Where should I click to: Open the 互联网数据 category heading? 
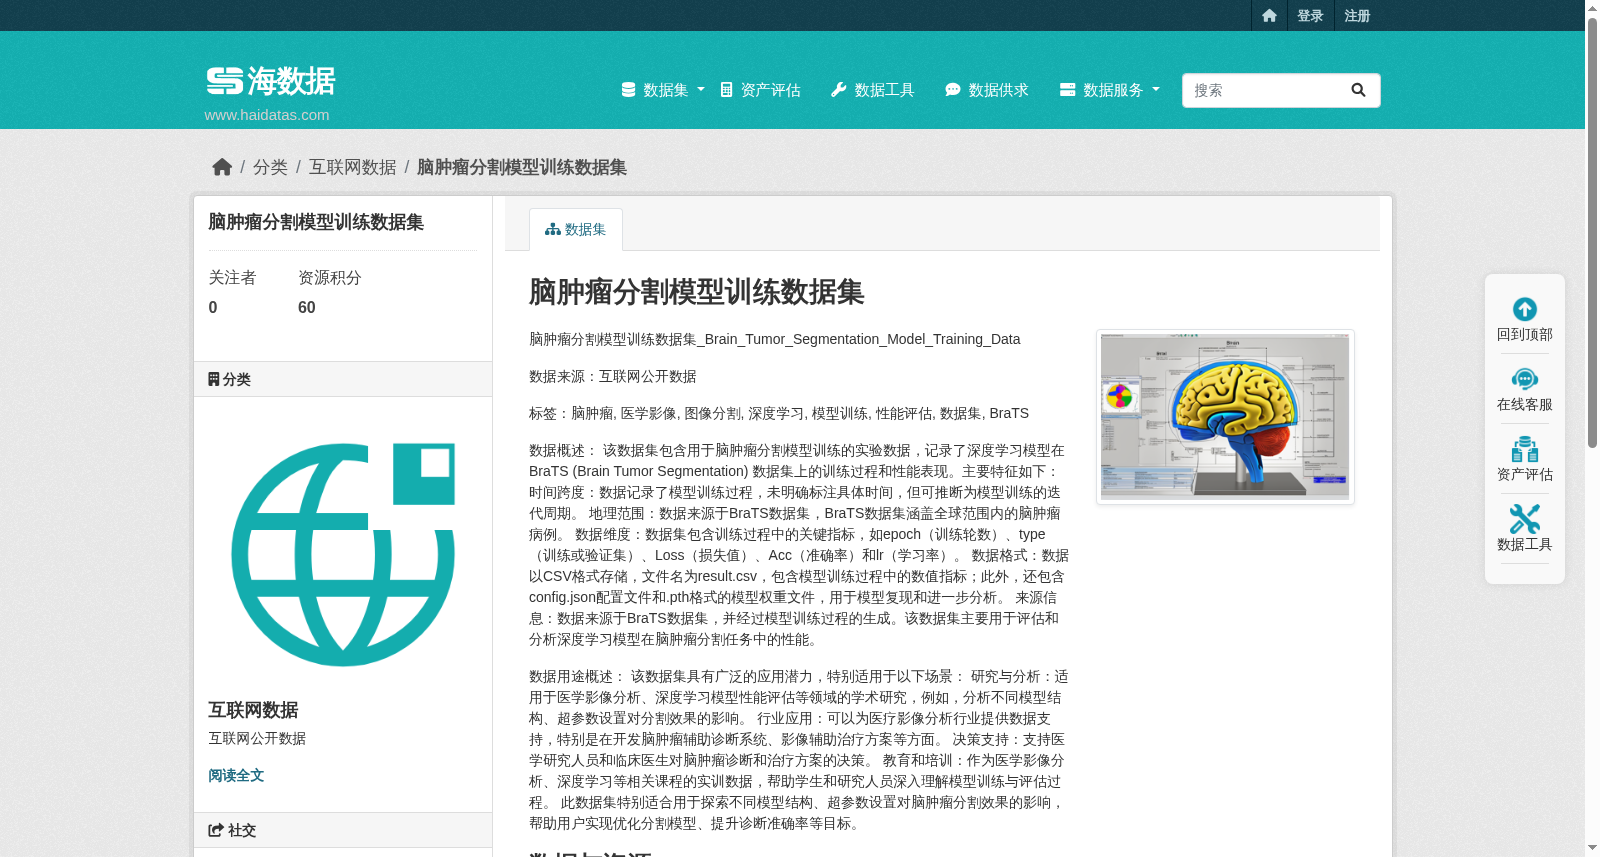[x=253, y=710]
